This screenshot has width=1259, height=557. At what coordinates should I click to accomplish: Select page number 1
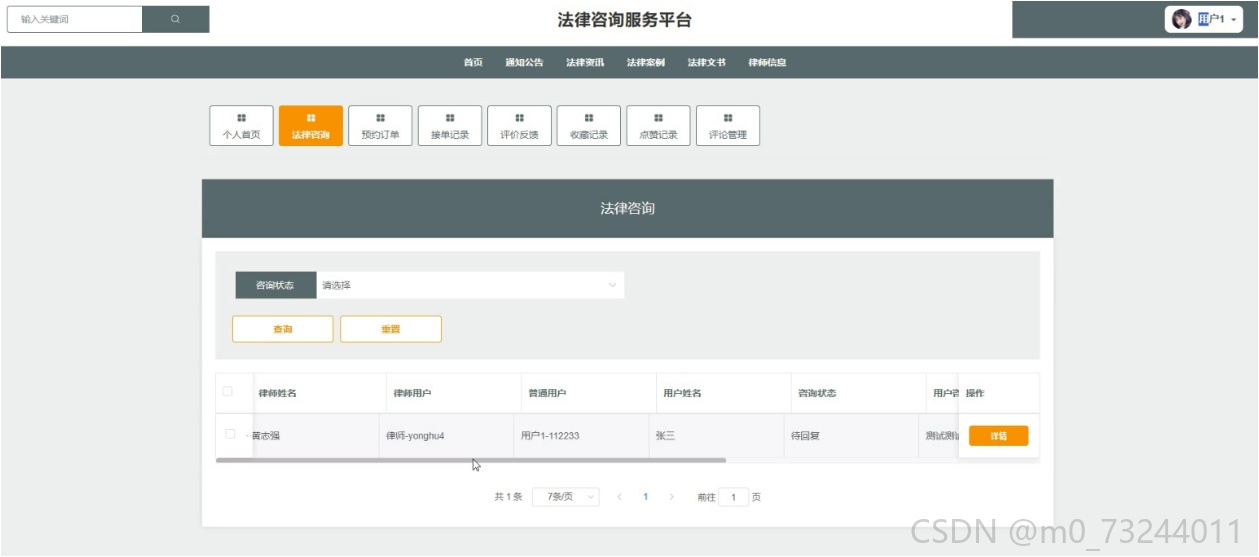[646, 496]
